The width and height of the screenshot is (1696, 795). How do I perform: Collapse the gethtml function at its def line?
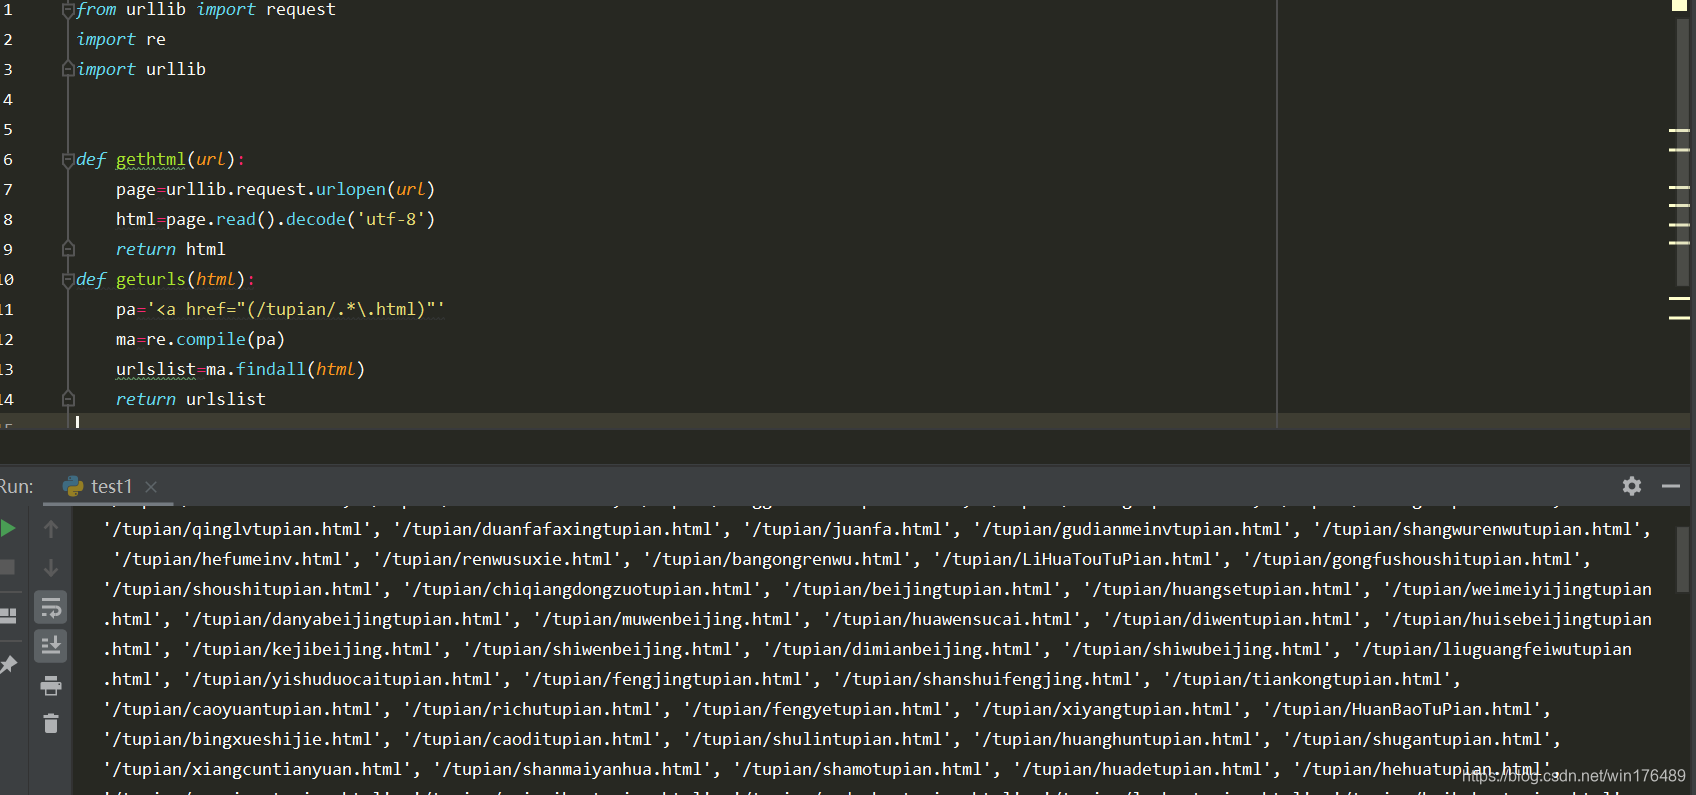[68, 159]
